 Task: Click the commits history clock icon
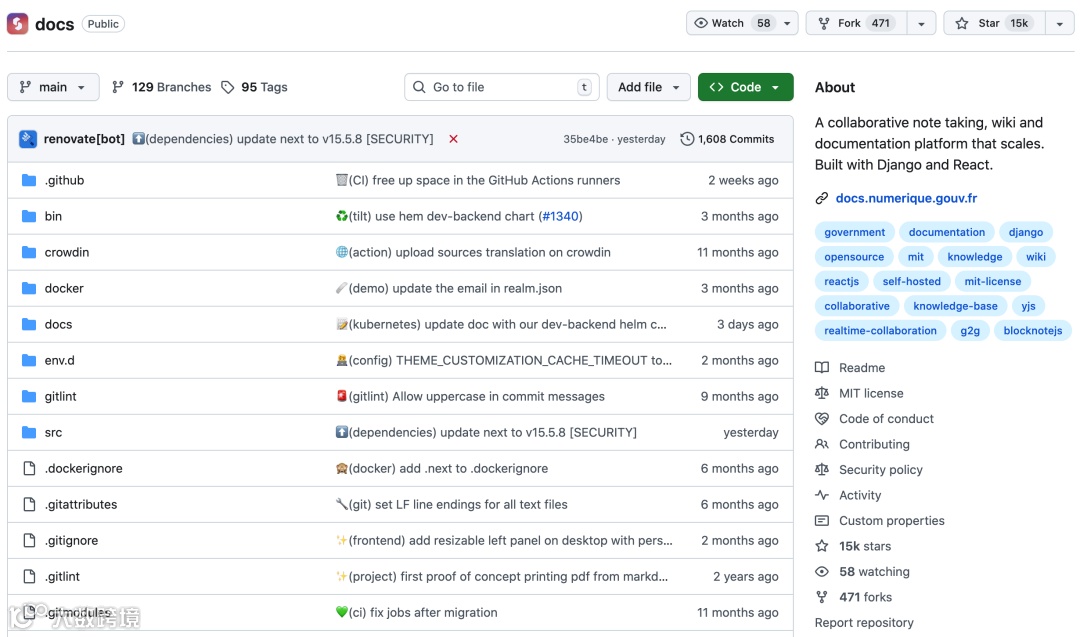[x=687, y=139]
